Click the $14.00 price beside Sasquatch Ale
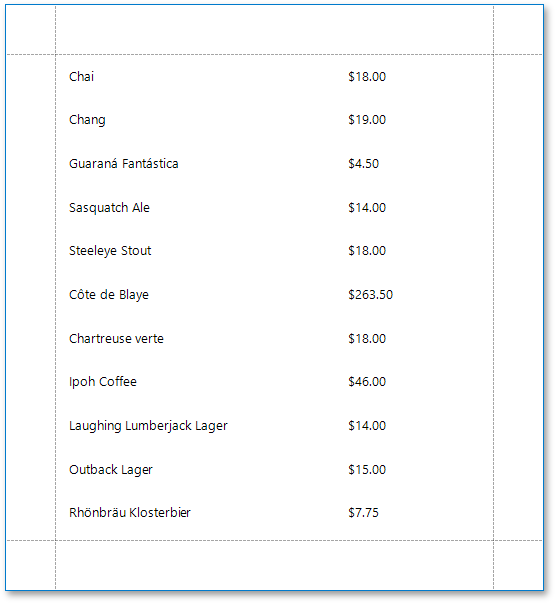The image size is (555, 603). [x=367, y=208]
